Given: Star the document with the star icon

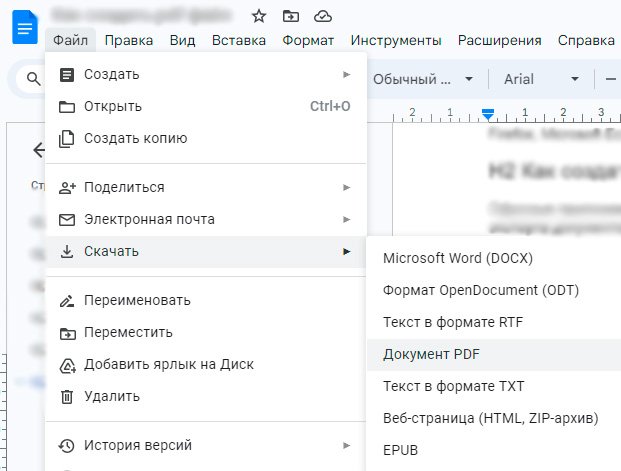Looking at the screenshot, I should [x=259, y=16].
